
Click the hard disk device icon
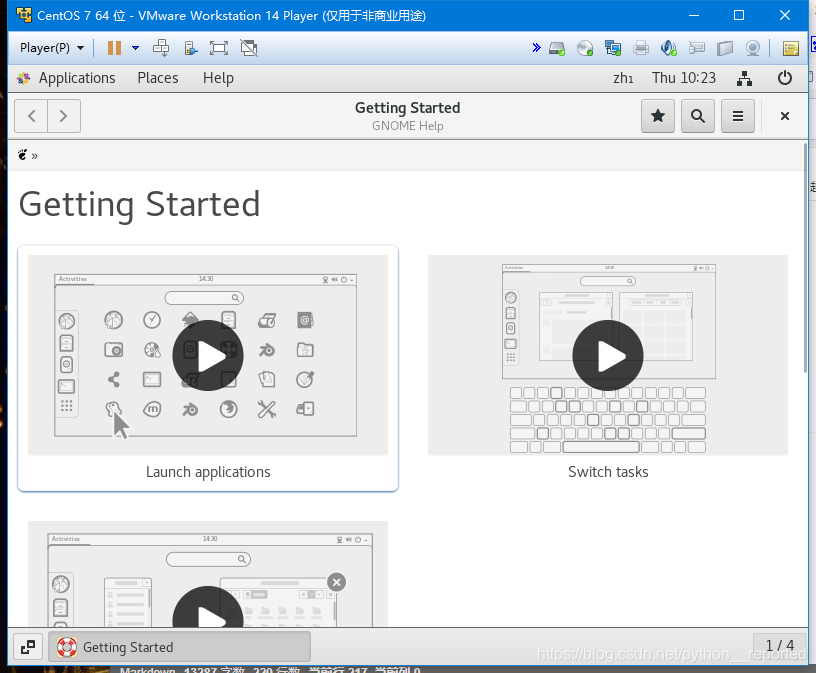[557, 48]
